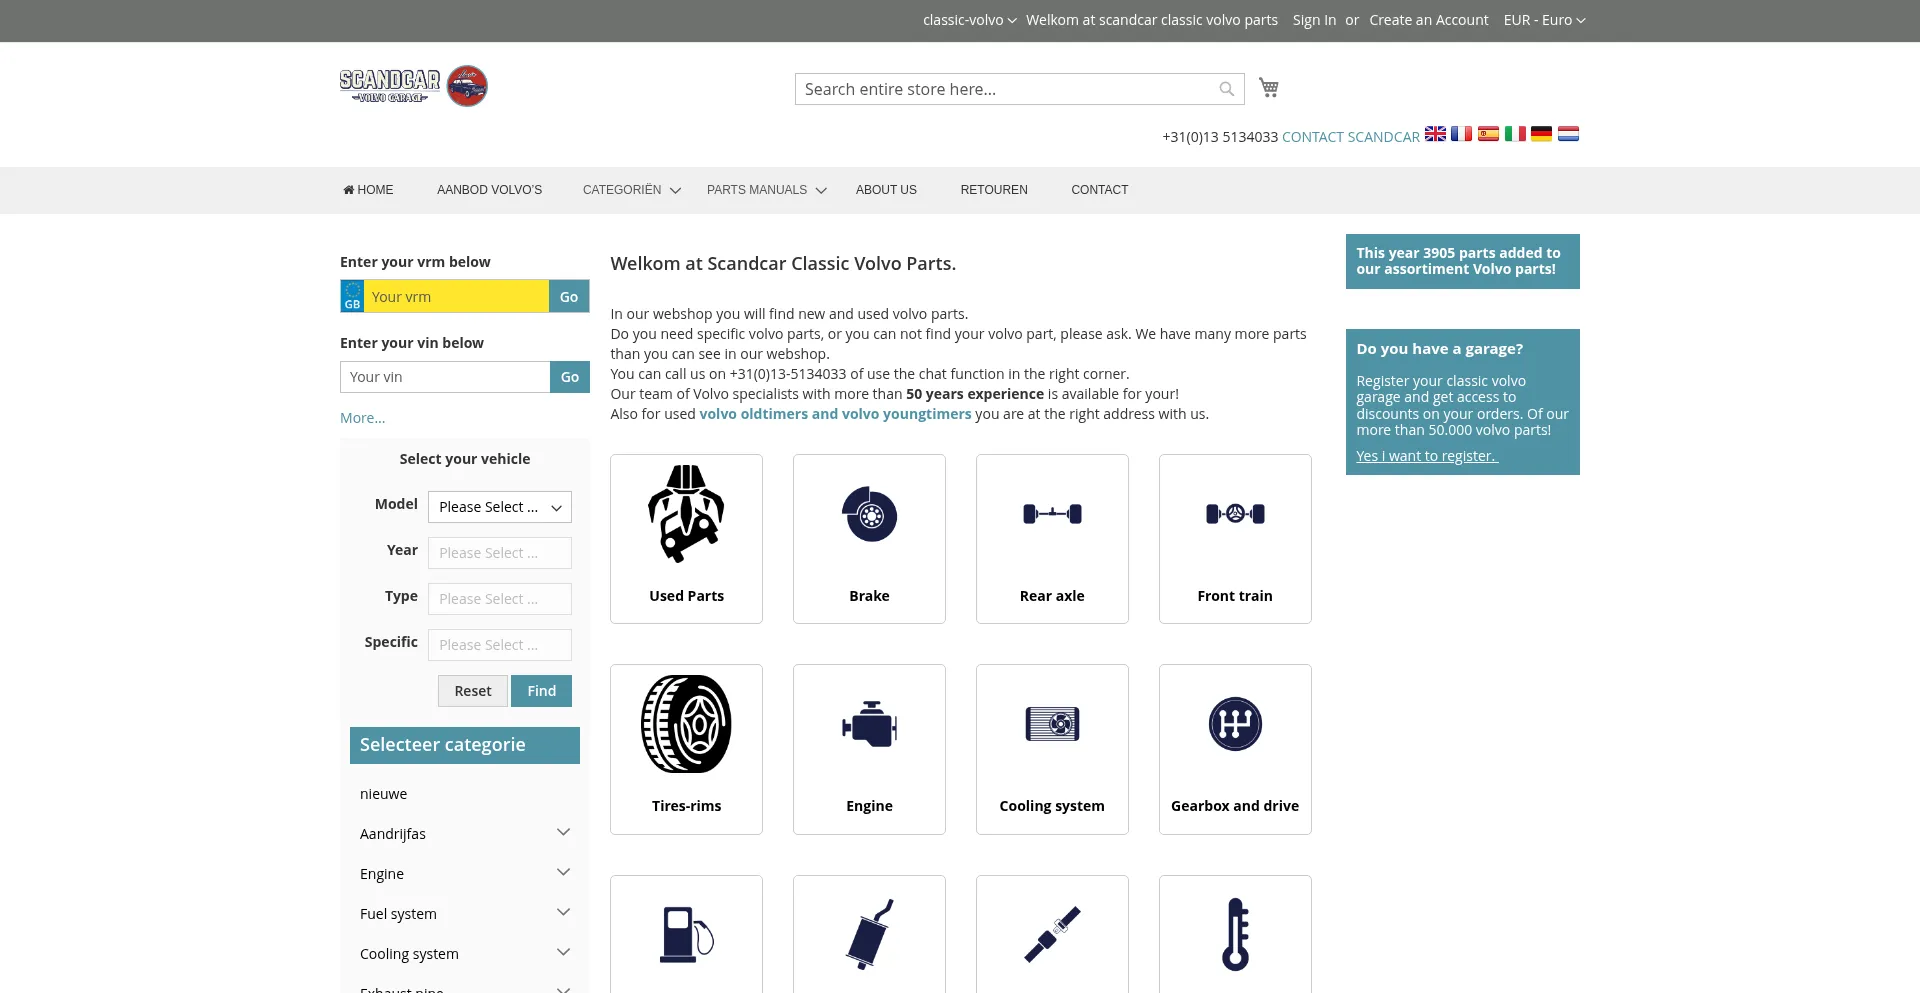
Task: Click volvo oldtimers and youngtimers link
Action: pos(835,414)
